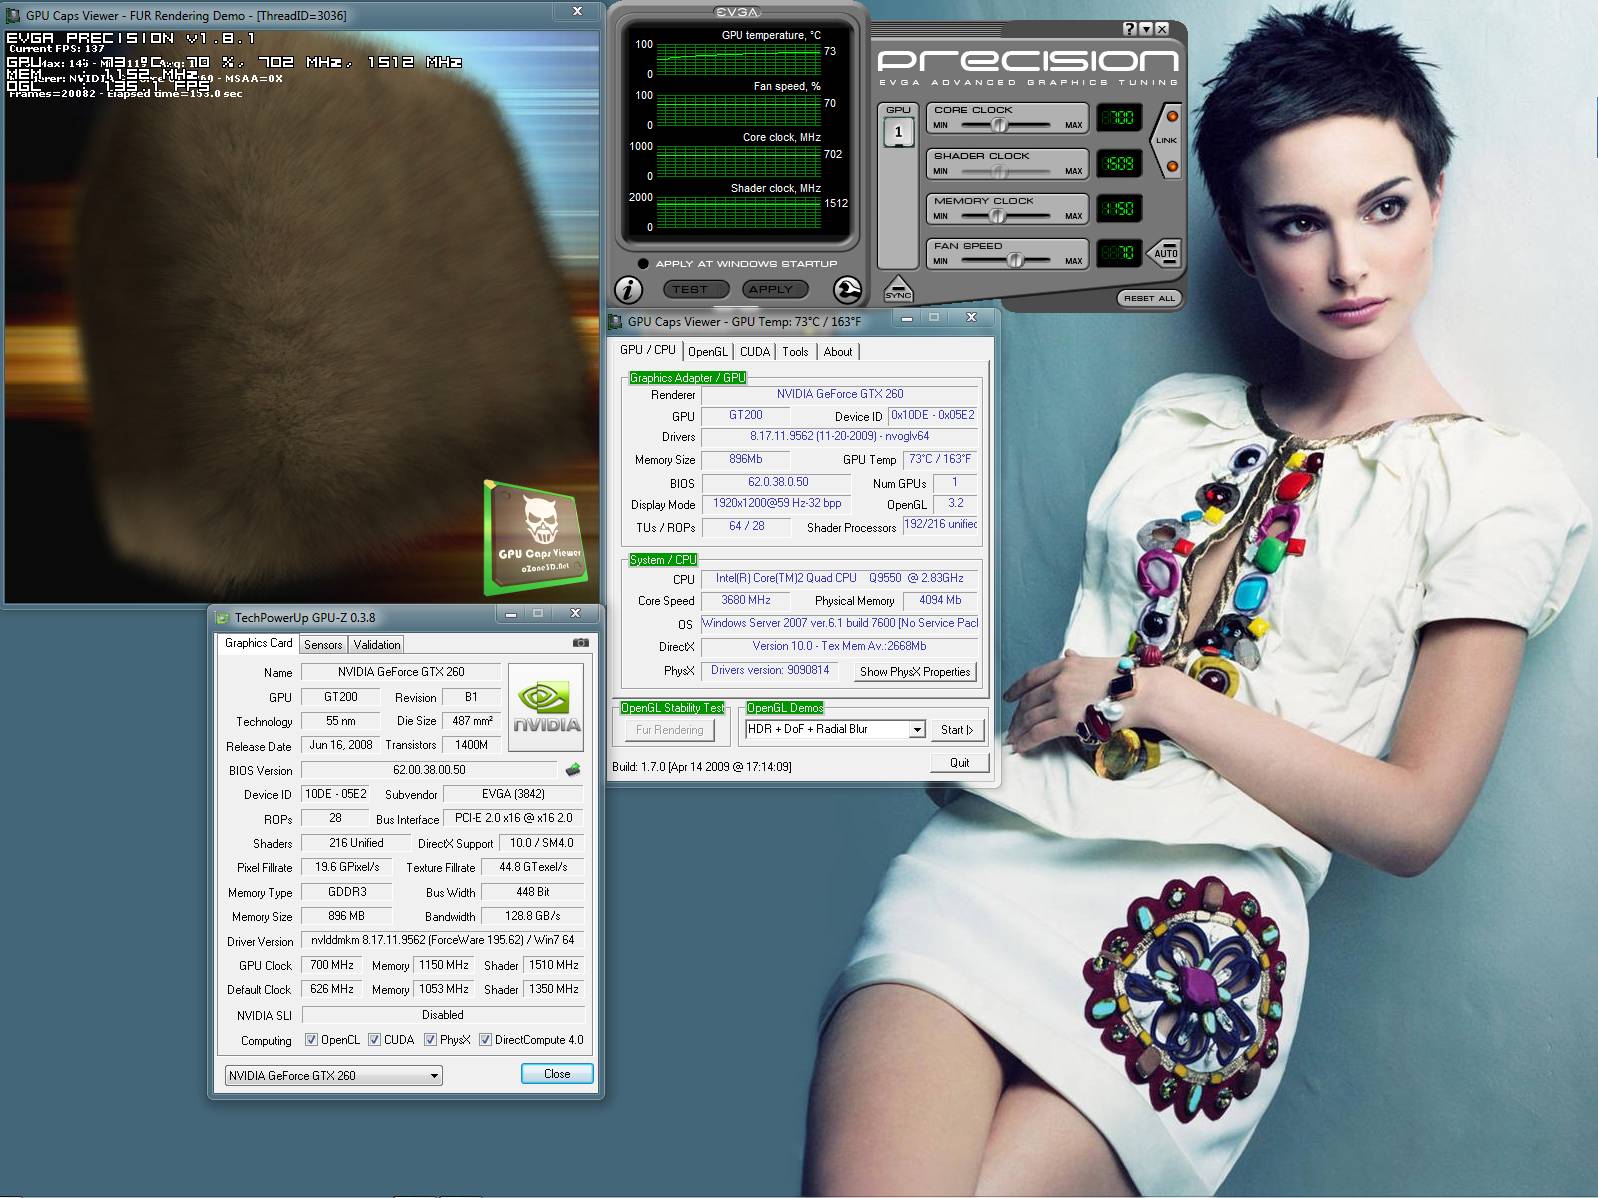Click the GPU-Z Subvendor EVGA field

(513, 794)
